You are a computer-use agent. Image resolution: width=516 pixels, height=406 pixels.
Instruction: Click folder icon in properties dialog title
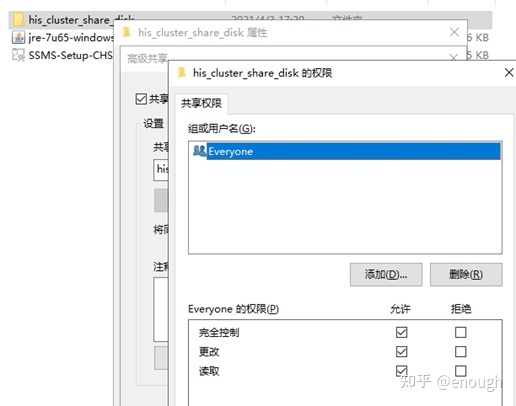pyautogui.click(x=127, y=32)
